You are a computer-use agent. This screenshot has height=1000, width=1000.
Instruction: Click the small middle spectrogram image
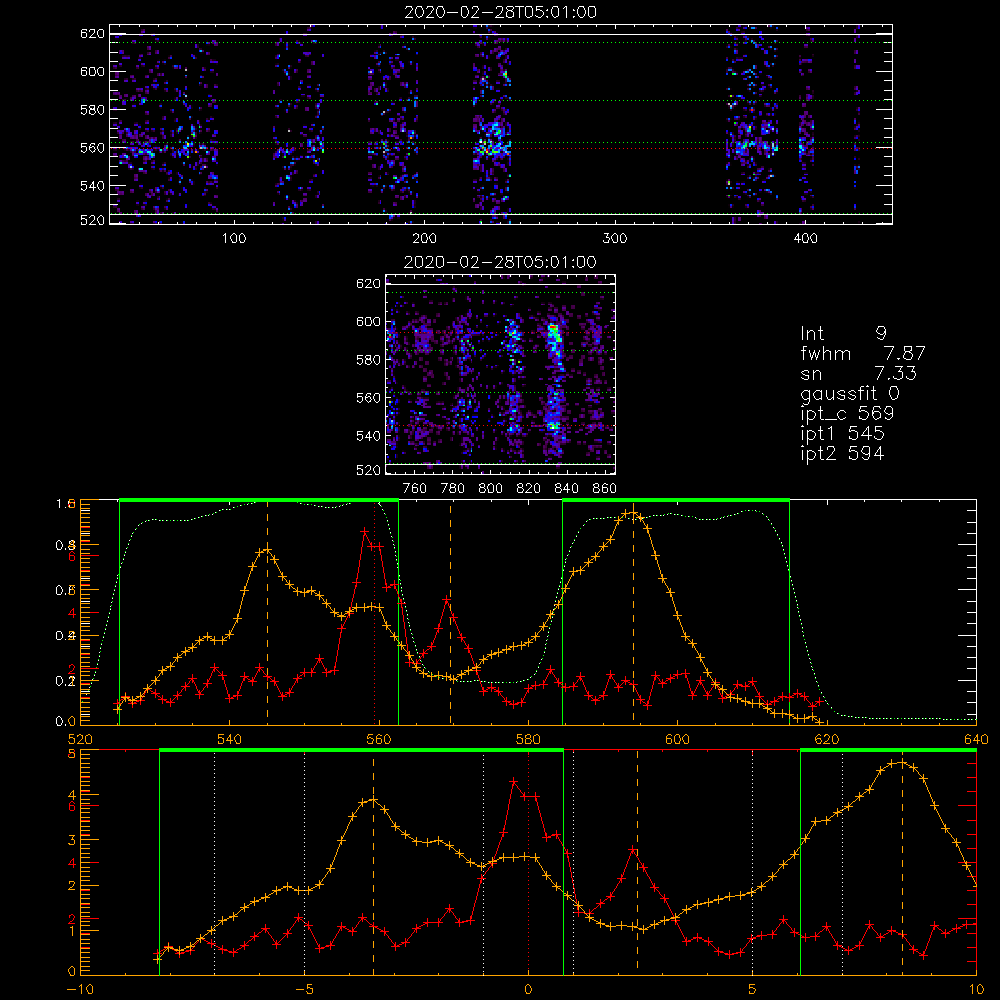coord(501,374)
